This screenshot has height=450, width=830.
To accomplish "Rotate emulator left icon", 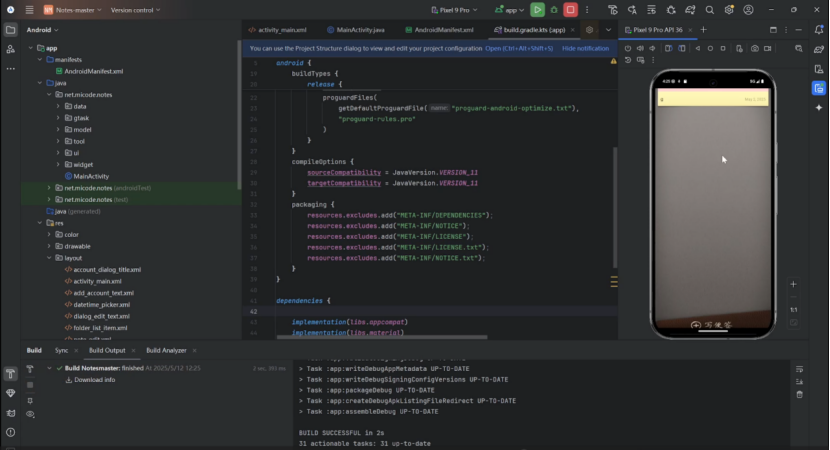I will pyautogui.click(x=669, y=48).
